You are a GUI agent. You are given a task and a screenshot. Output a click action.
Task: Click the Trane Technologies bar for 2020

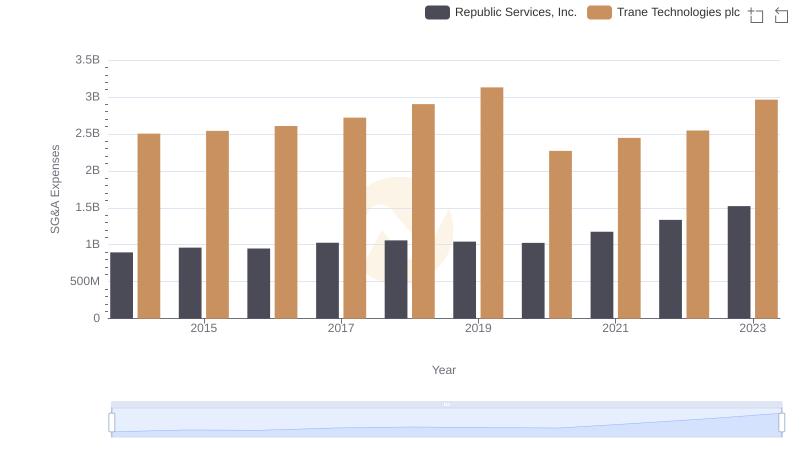[x=560, y=235]
